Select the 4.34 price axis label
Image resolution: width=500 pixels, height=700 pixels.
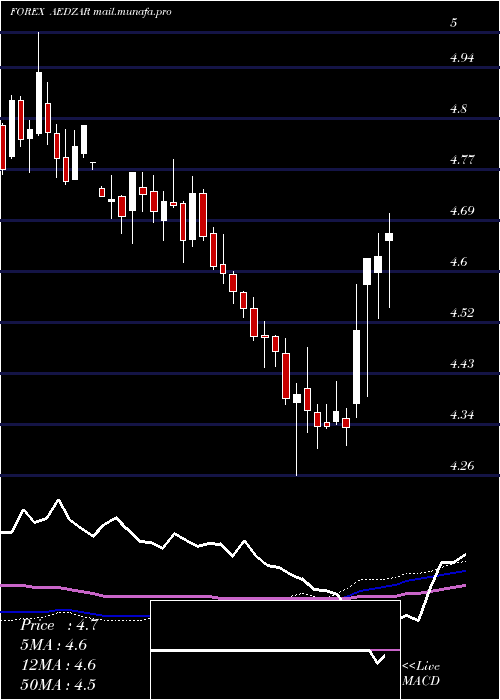click(461, 415)
